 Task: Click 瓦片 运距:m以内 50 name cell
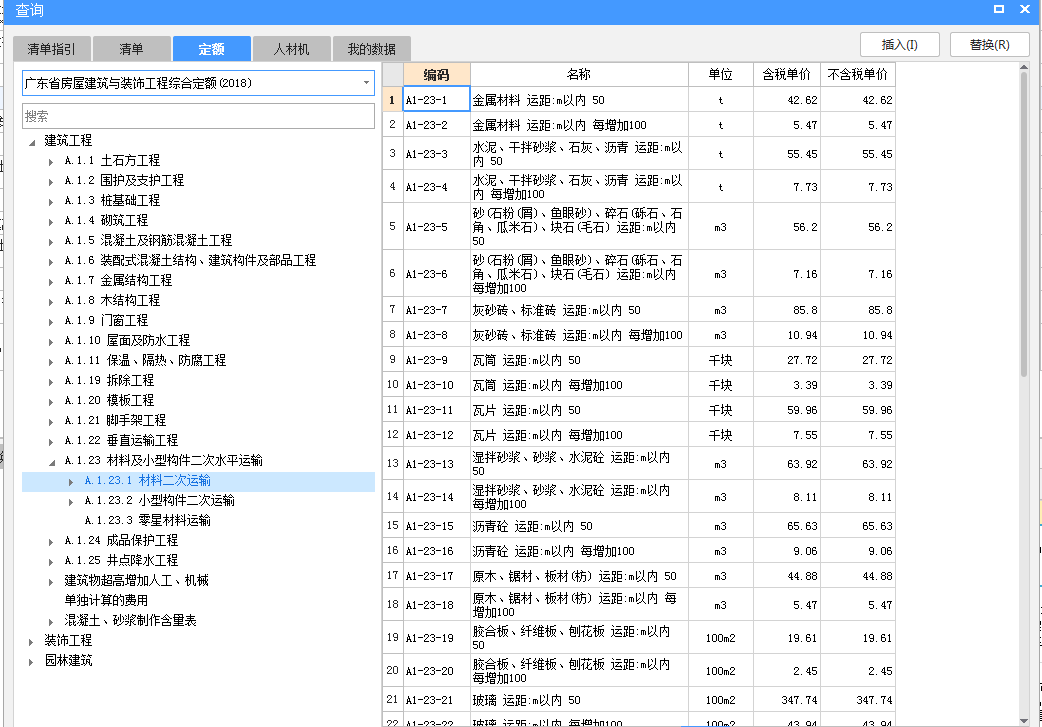[579, 410]
